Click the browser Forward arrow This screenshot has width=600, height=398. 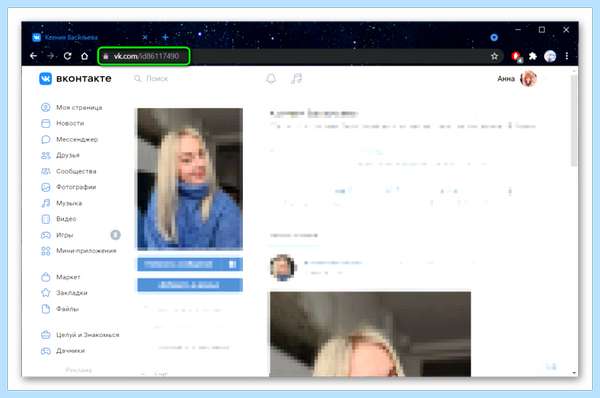[51, 56]
